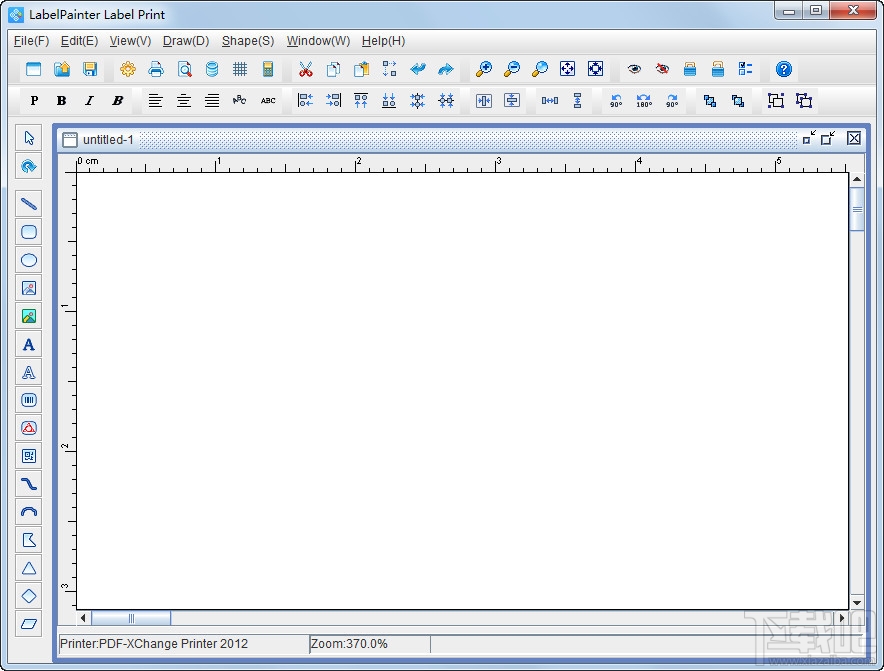This screenshot has width=884, height=671.
Task: Open the print preview magnifier icon
Action: click(x=184, y=69)
